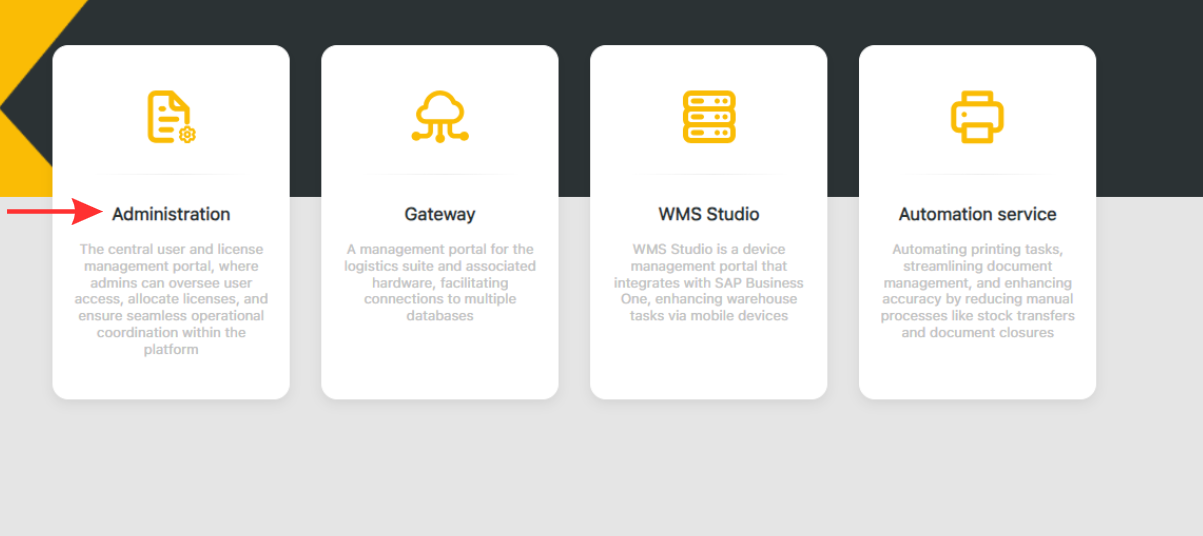Click the Gateway description about logistics suite
1203x536 pixels.
click(440, 282)
